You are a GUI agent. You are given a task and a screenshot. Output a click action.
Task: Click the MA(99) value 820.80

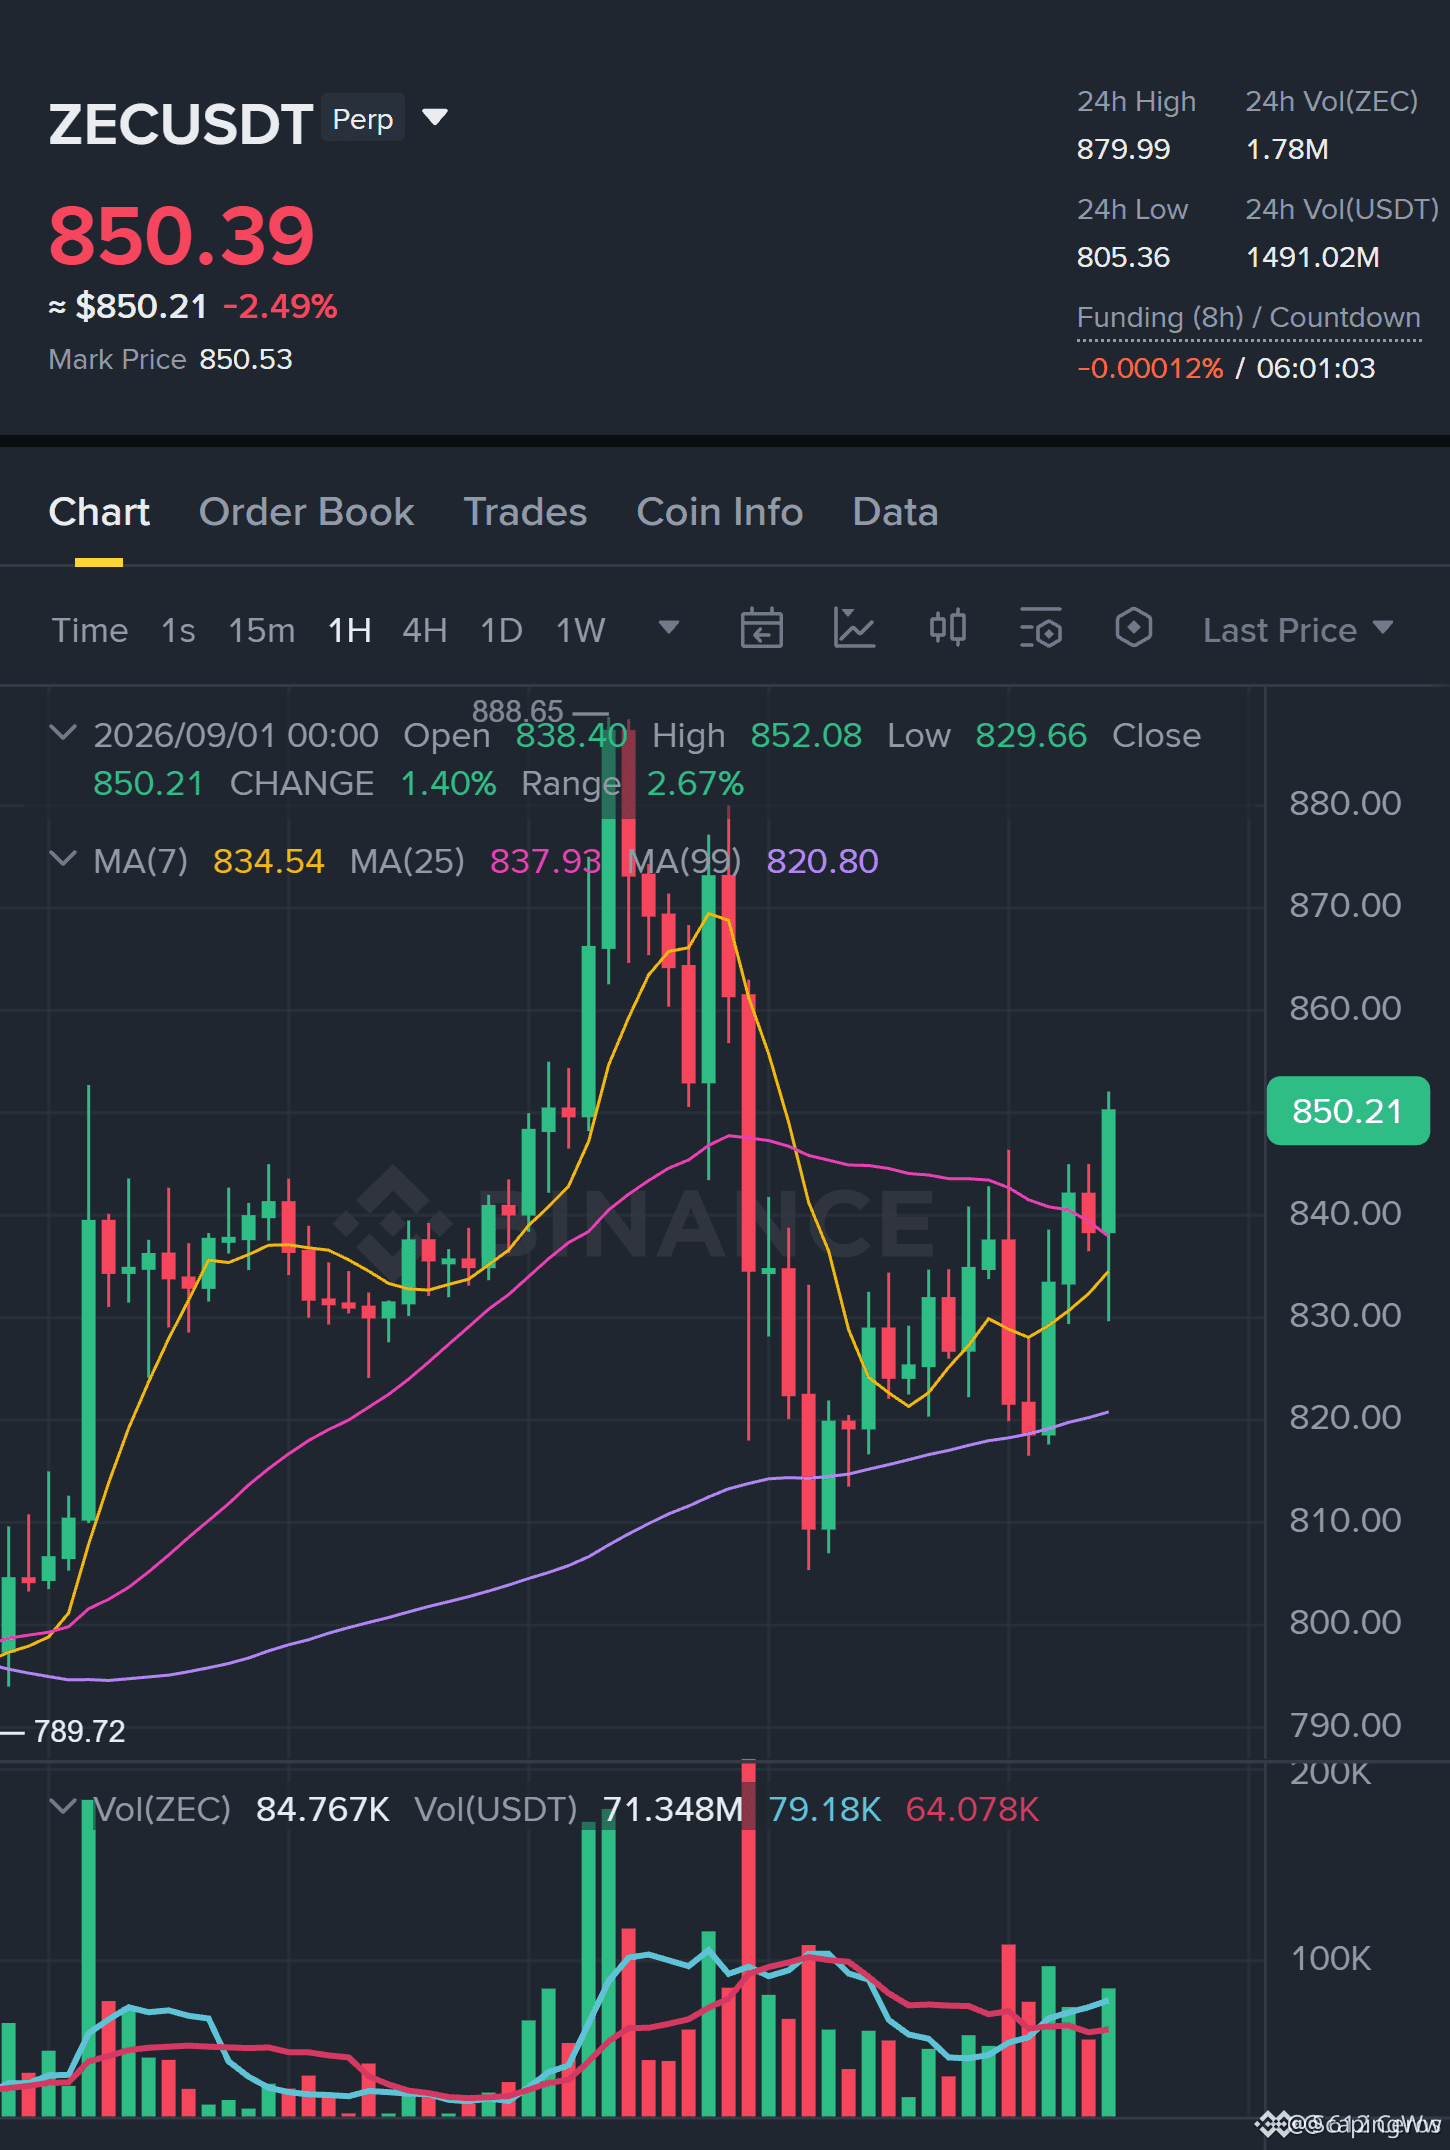tap(822, 861)
